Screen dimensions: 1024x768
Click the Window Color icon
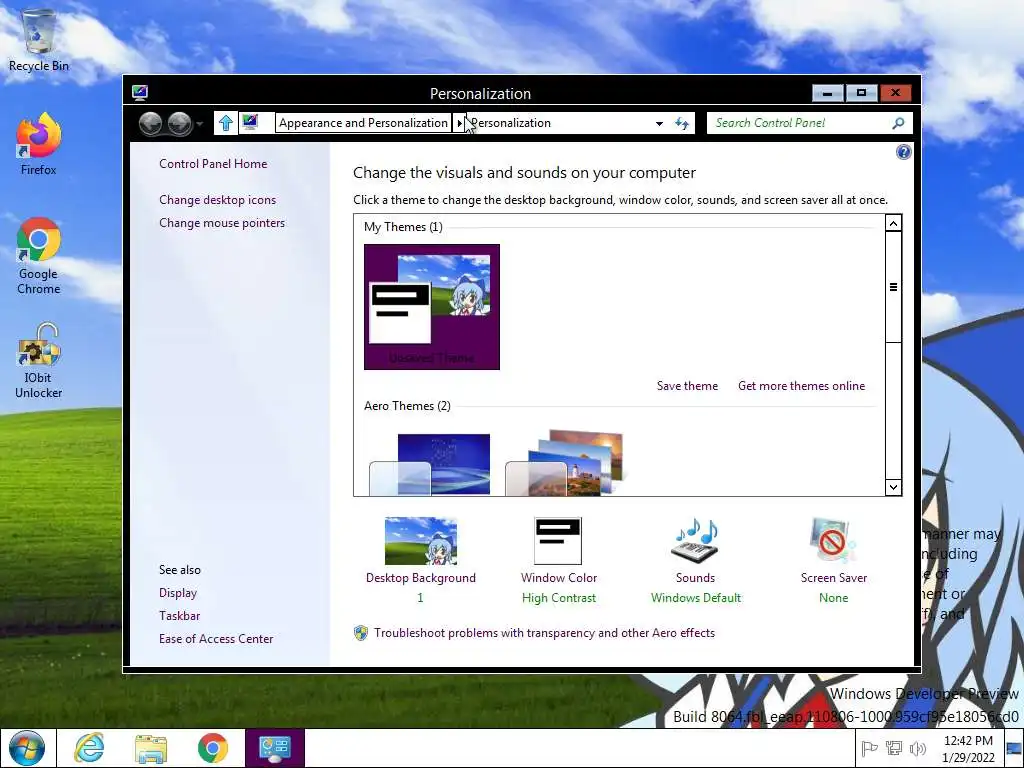(558, 541)
